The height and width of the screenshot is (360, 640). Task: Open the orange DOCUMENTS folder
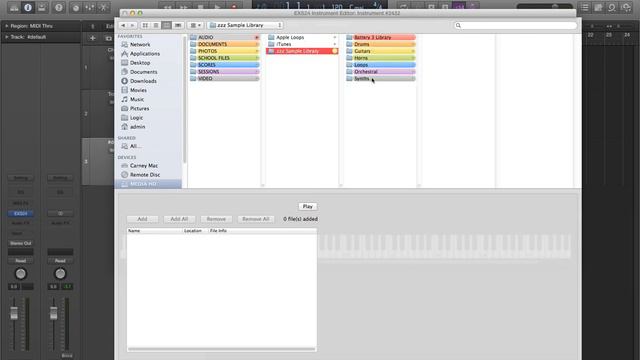pyautogui.click(x=224, y=44)
